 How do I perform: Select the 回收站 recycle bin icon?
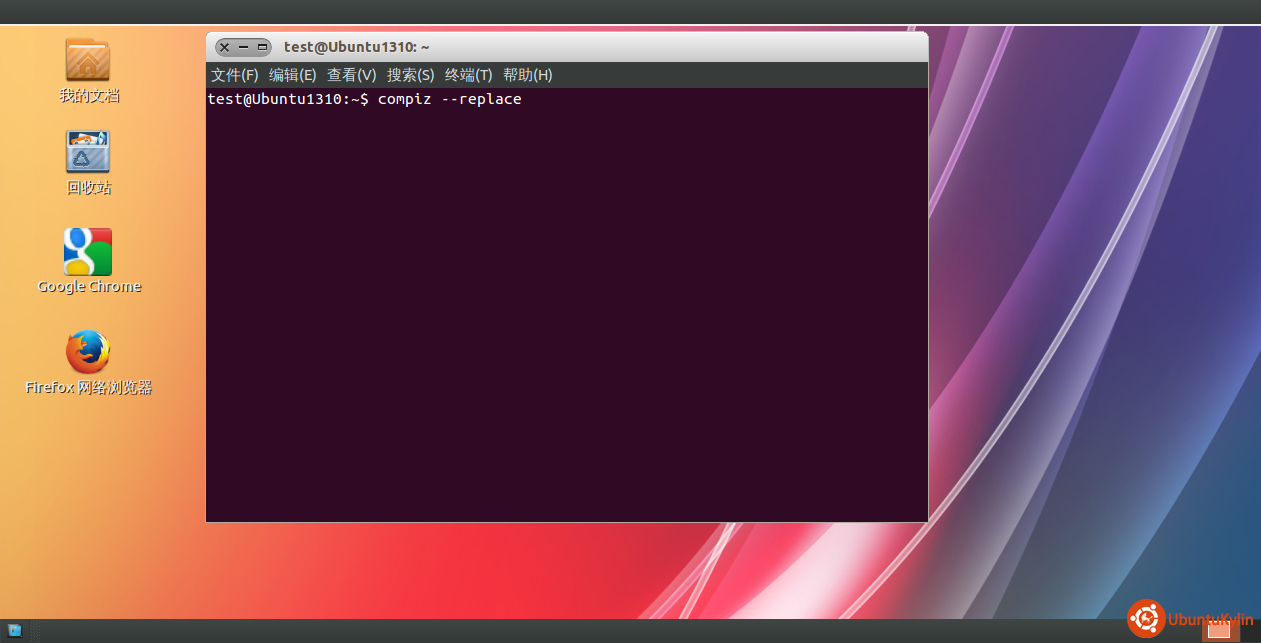(x=88, y=152)
